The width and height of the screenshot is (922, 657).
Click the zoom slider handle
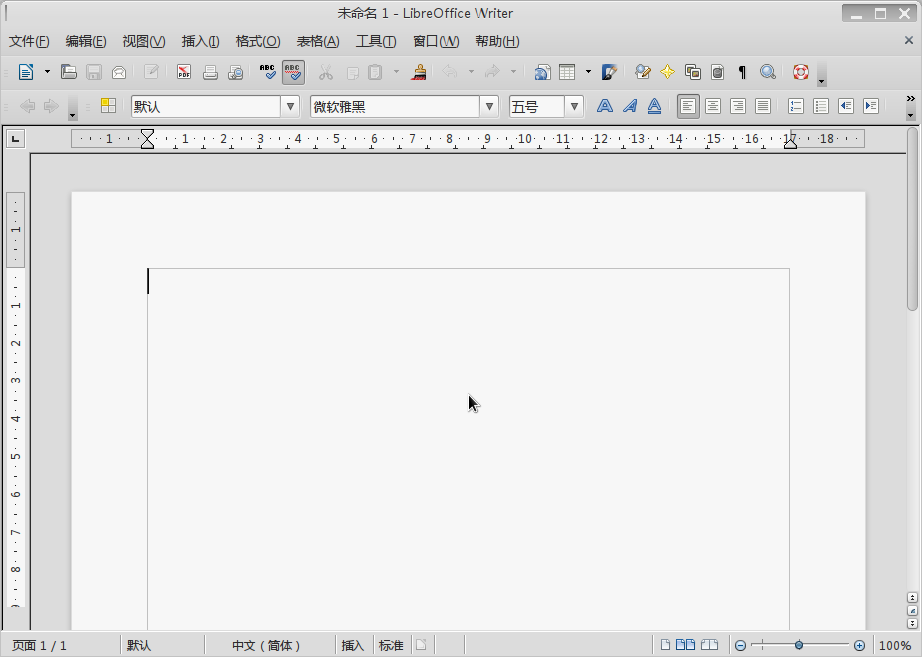799,645
